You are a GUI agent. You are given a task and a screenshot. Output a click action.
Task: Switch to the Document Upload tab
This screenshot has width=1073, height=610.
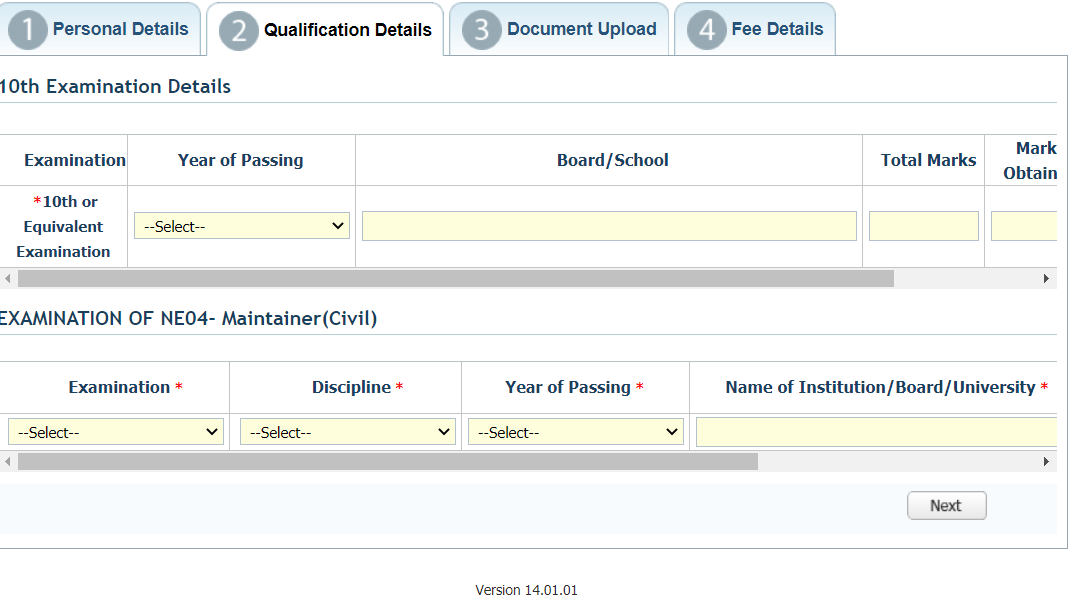click(x=581, y=29)
